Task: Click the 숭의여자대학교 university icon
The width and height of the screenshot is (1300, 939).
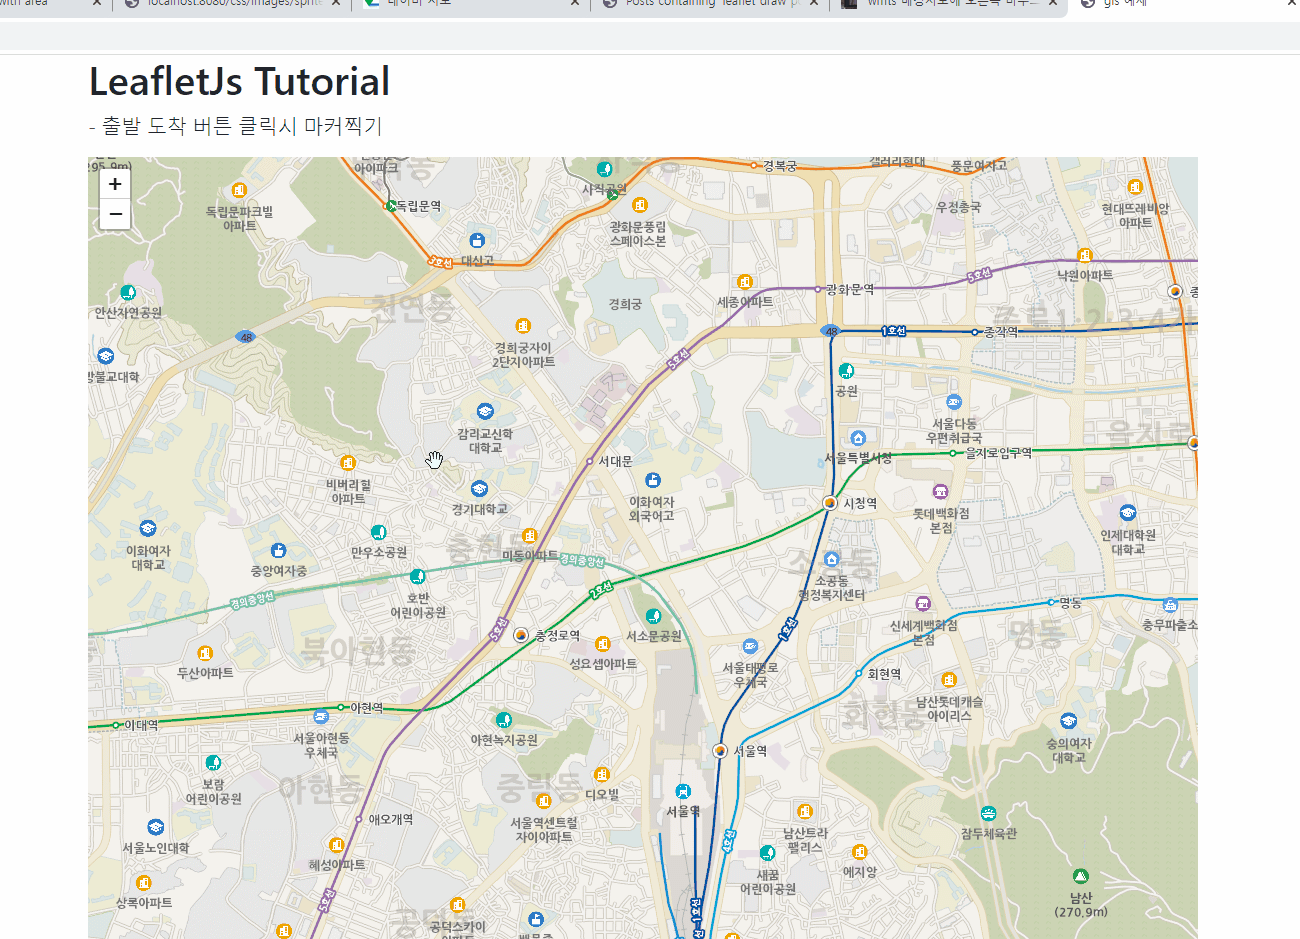Action: (1069, 722)
